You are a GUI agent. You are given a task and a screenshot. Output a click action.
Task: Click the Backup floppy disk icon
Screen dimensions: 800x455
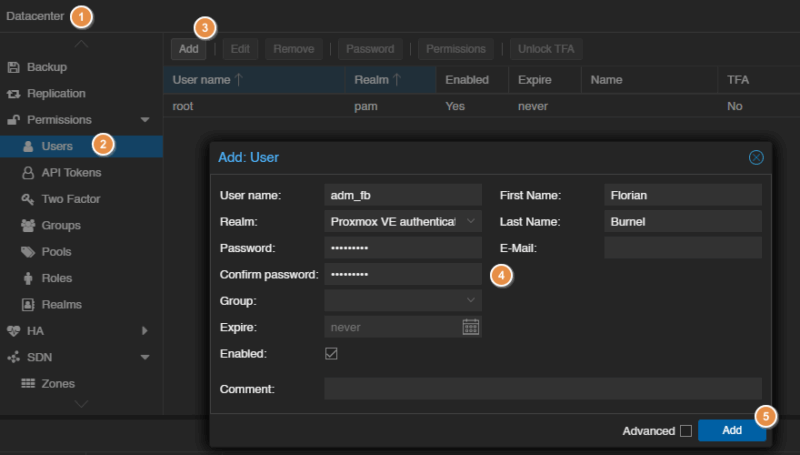pos(14,67)
